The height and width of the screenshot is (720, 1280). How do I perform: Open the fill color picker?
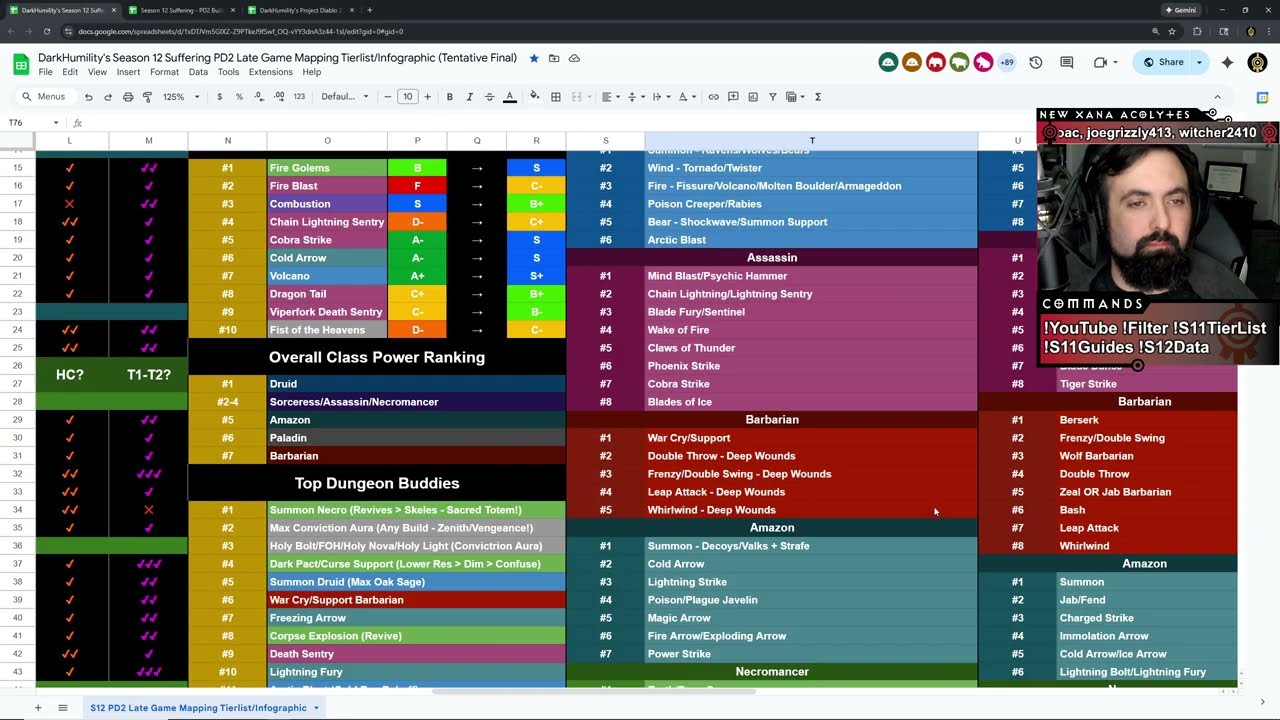tap(534, 97)
